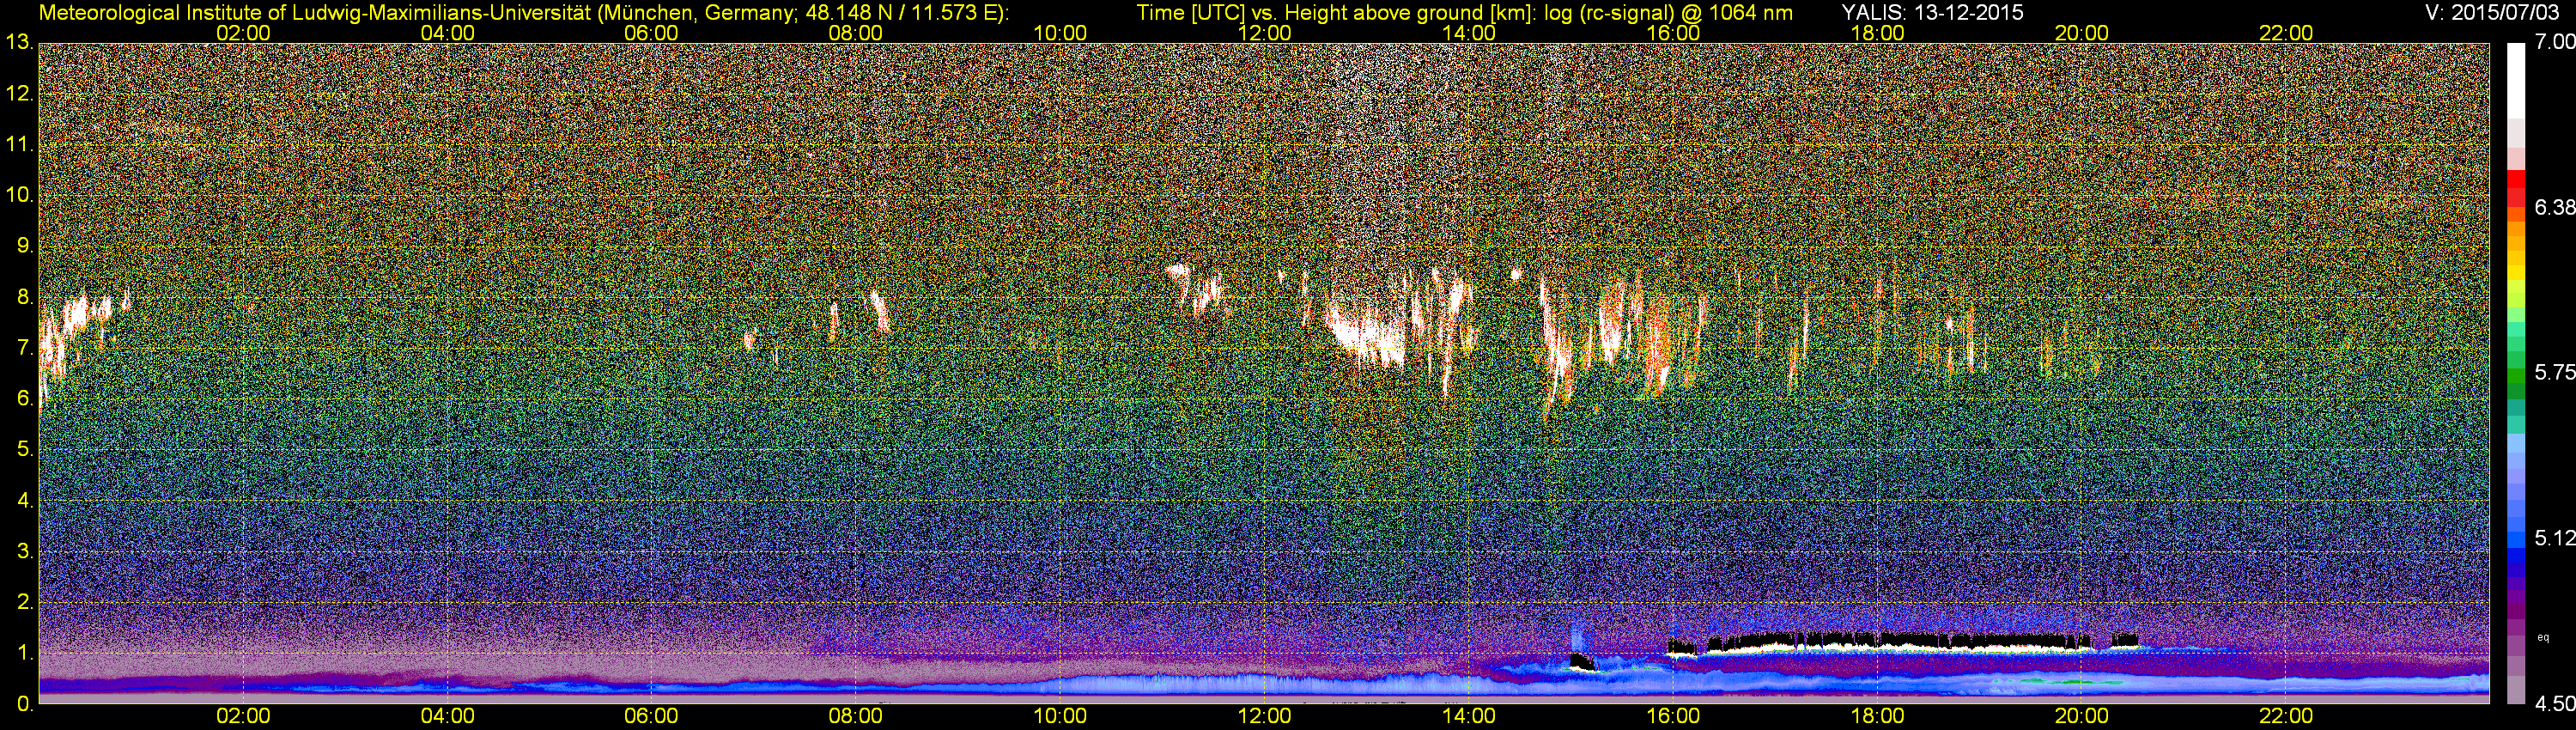Screen dimensions: 2576x730
Task: Click the 06:00 label on the top time axis
Action: [651, 33]
